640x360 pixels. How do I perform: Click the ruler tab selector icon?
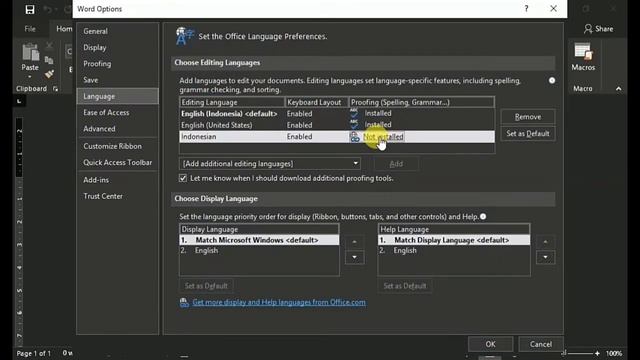pyautogui.click(x=19, y=101)
